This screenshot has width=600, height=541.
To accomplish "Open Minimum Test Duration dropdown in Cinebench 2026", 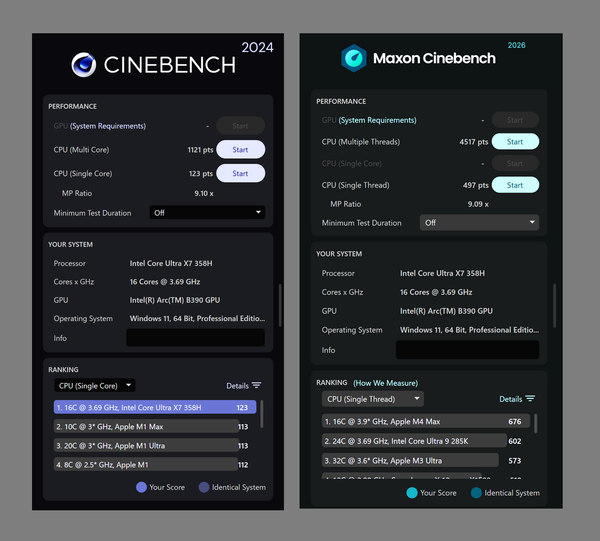I will pyautogui.click(x=479, y=223).
